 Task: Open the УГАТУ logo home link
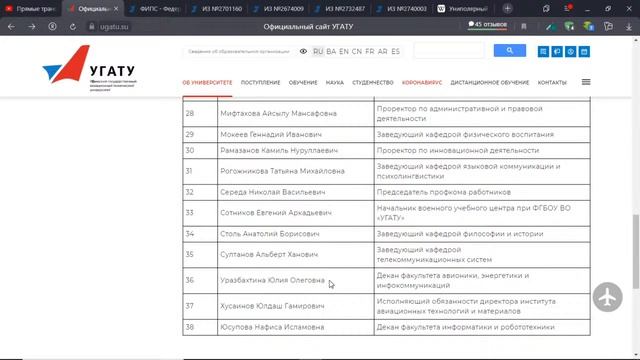point(90,68)
